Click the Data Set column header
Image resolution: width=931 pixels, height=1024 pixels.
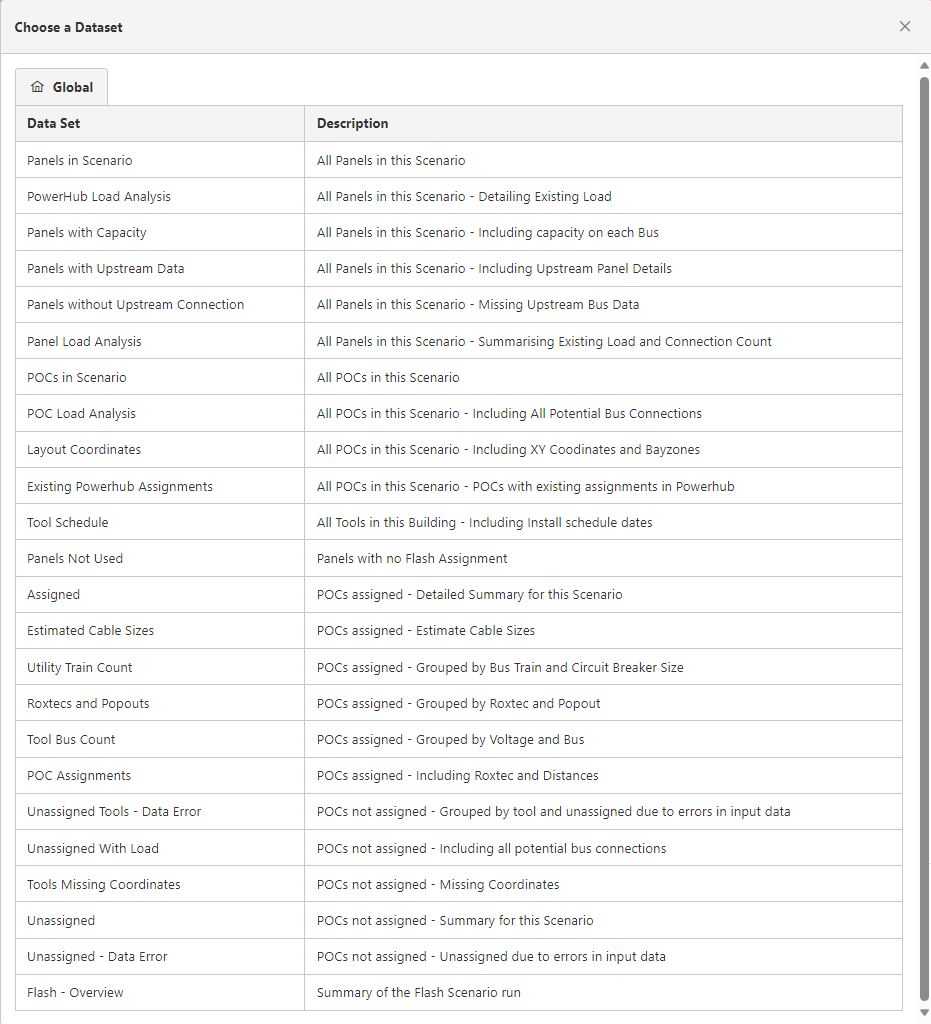[x=54, y=123]
